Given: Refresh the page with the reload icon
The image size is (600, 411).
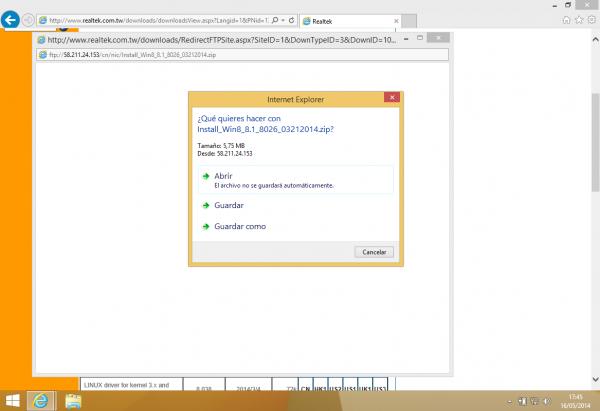Looking at the screenshot, I should coord(292,20).
